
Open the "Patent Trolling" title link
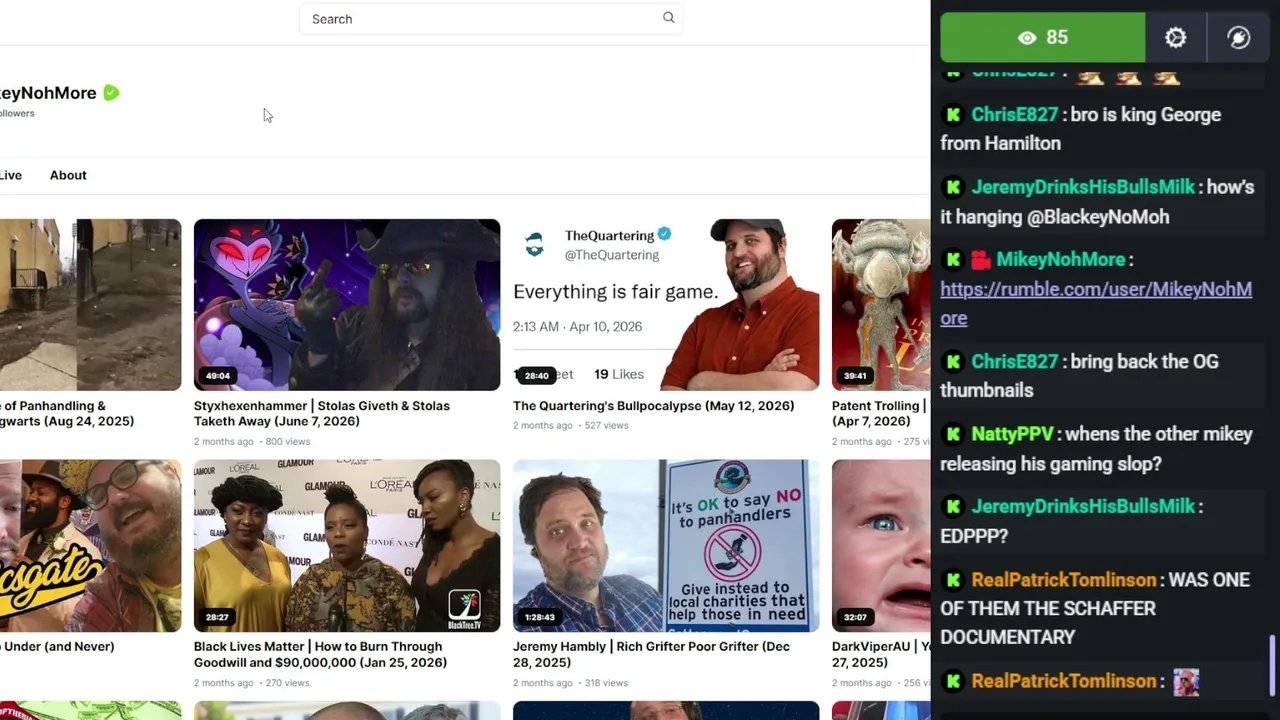pos(881,414)
